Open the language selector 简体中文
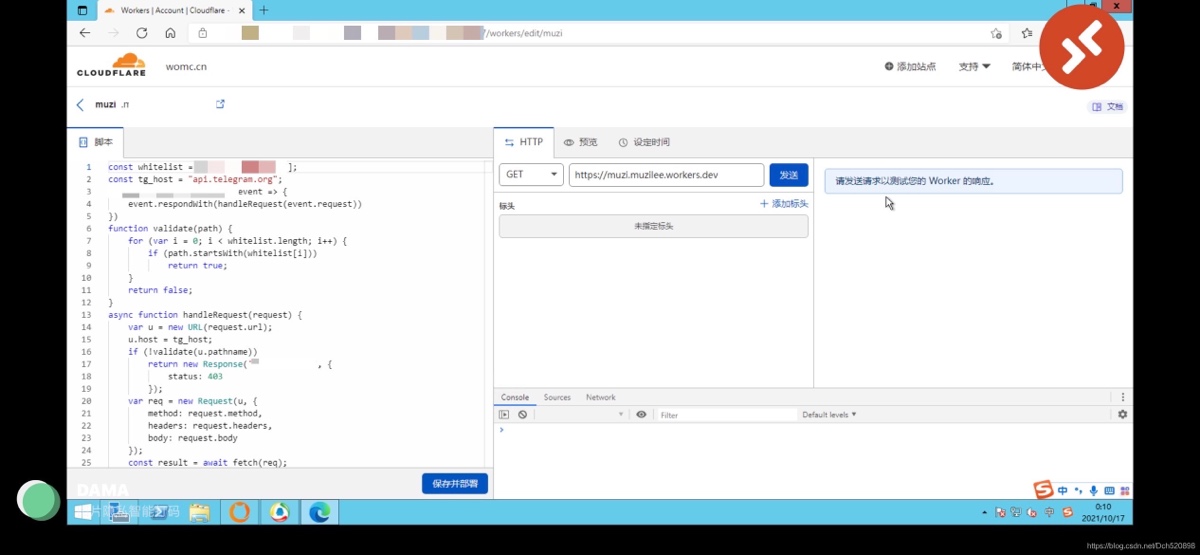Viewport: 1200px width, 555px height. [1027, 66]
